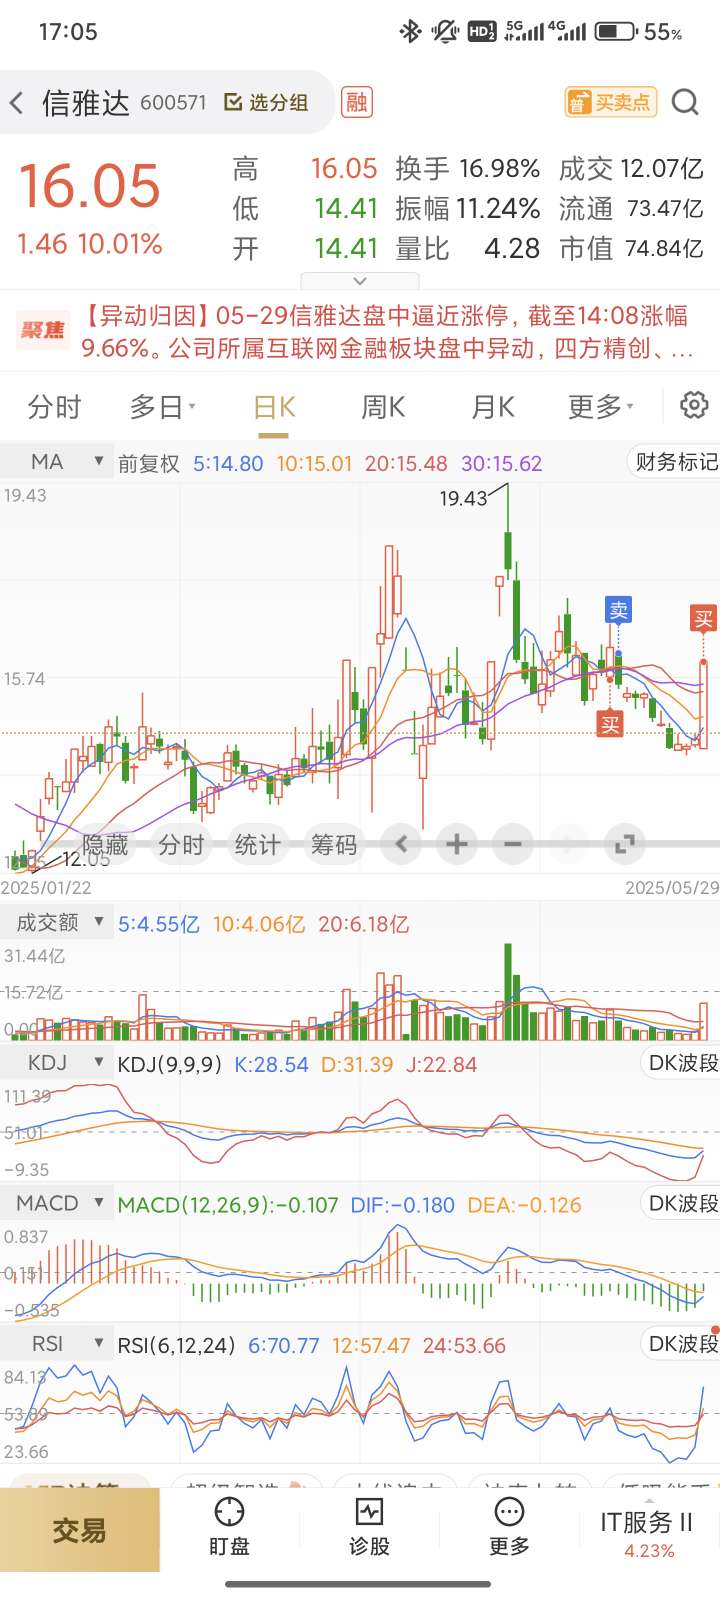
Task: Expand the quote details chevron
Action: coord(361,281)
